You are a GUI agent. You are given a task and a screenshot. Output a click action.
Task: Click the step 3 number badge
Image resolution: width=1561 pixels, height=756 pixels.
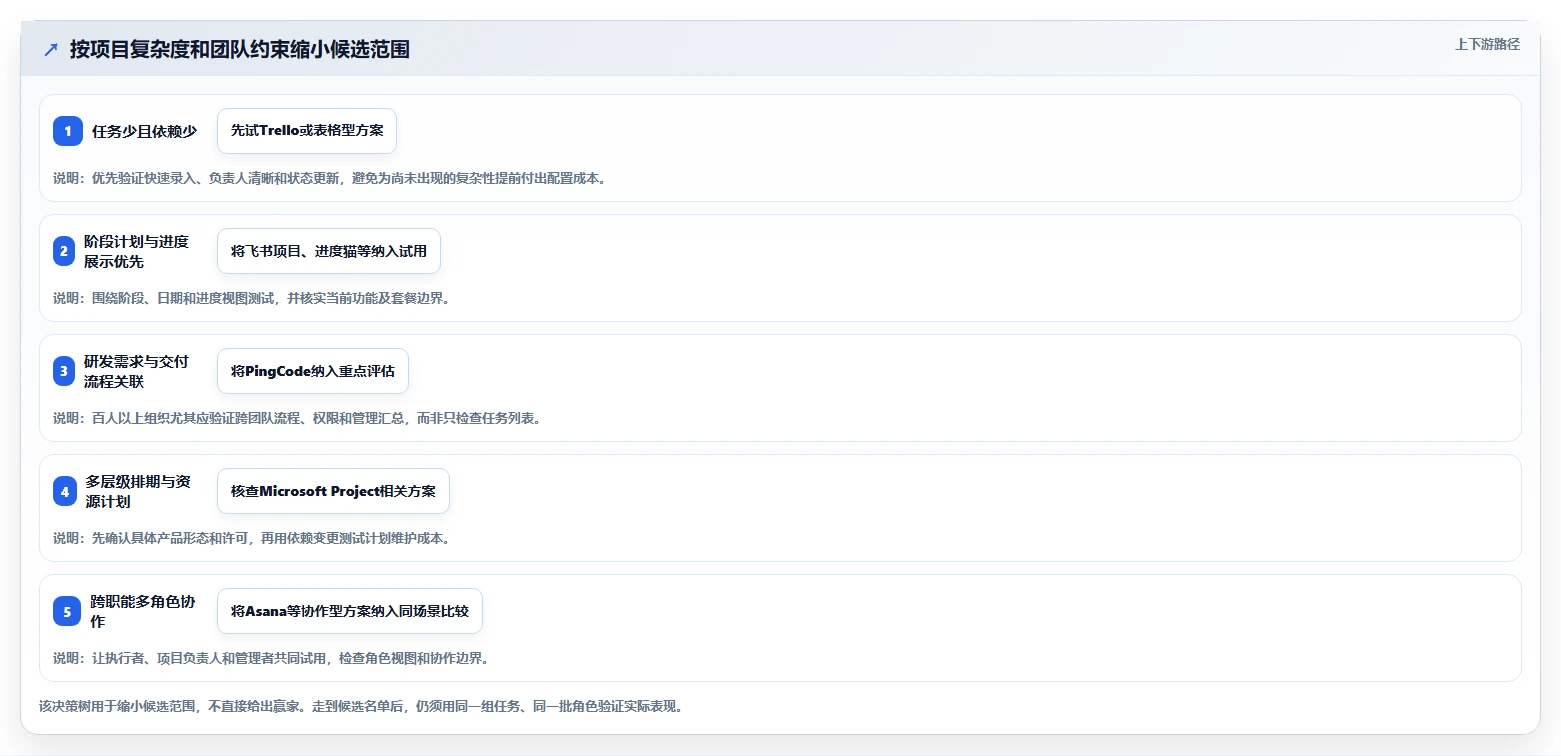click(x=64, y=371)
